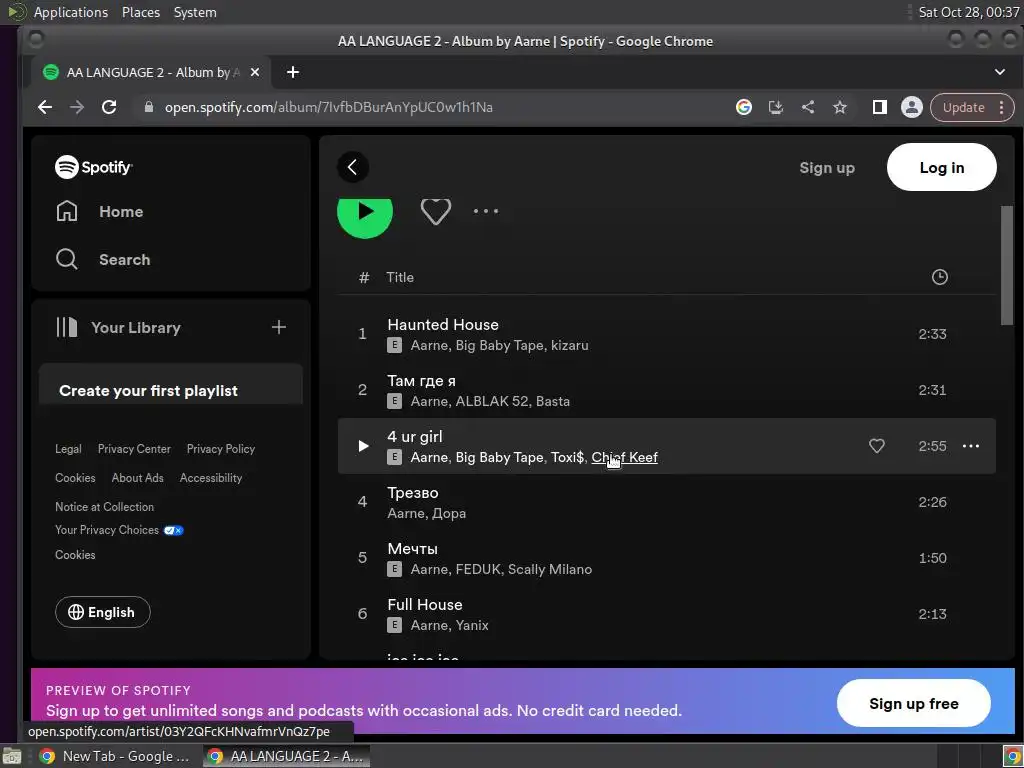
Task: Open a new browser tab
Action: tap(293, 72)
